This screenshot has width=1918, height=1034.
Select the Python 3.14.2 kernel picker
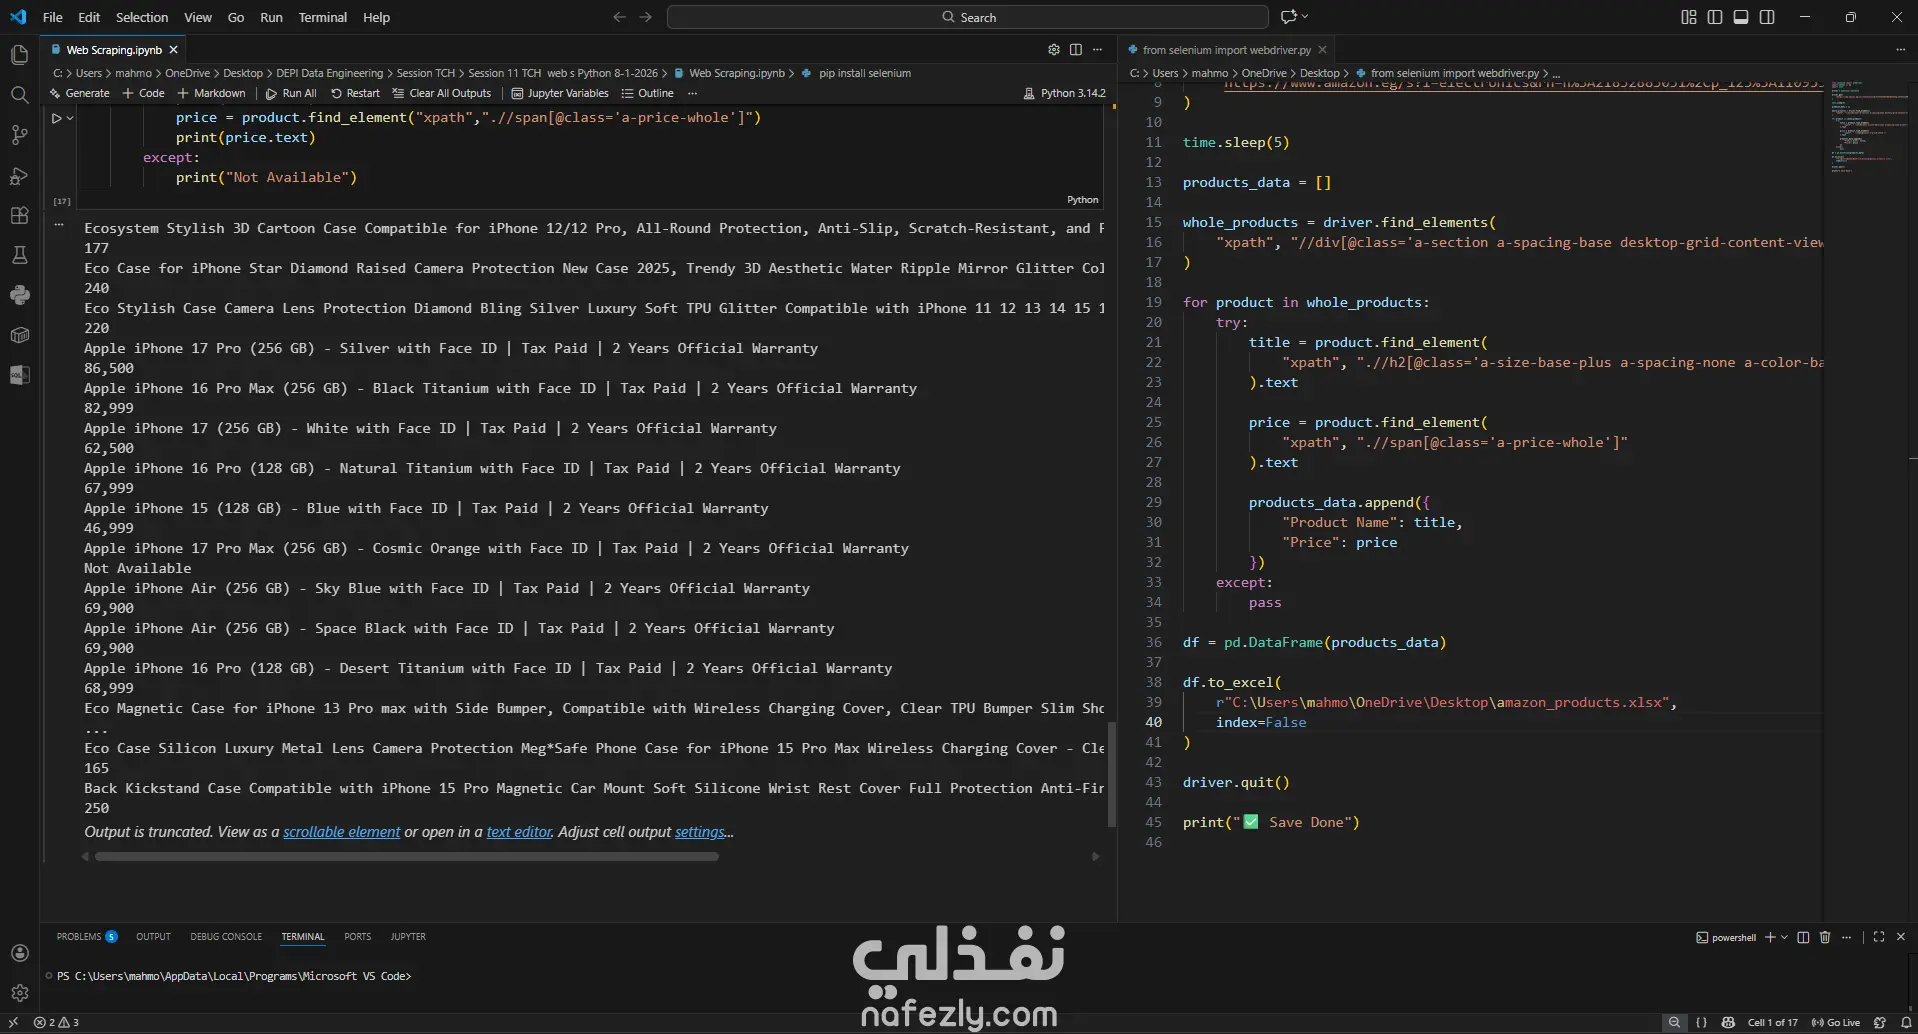1065,93
